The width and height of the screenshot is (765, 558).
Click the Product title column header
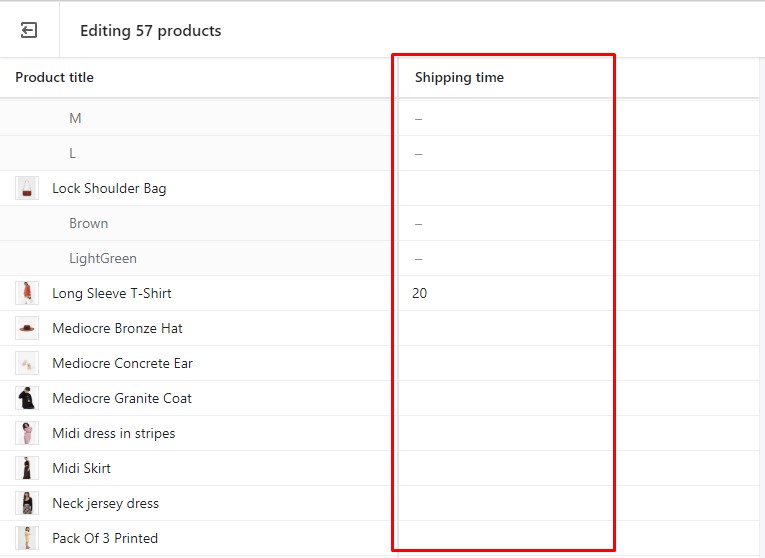point(55,78)
